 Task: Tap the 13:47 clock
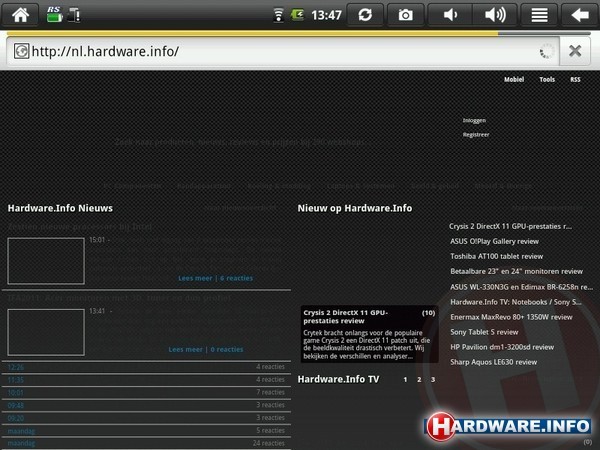[x=326, y=15]
